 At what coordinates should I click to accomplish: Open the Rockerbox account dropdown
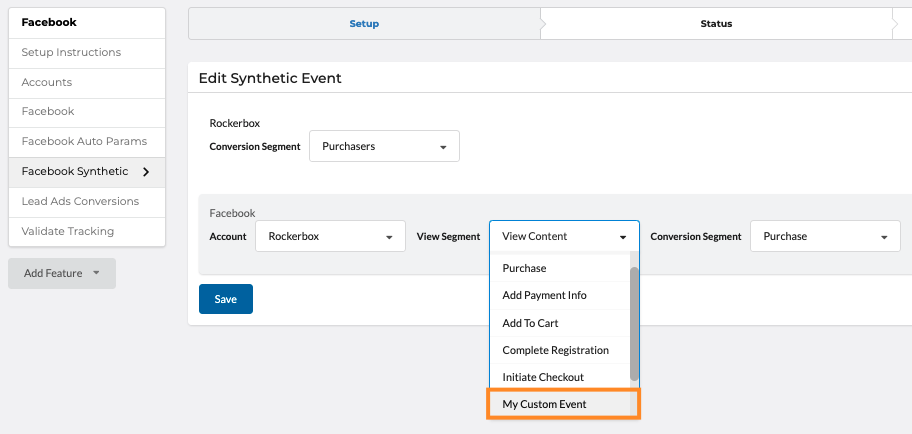click(330, 236)
